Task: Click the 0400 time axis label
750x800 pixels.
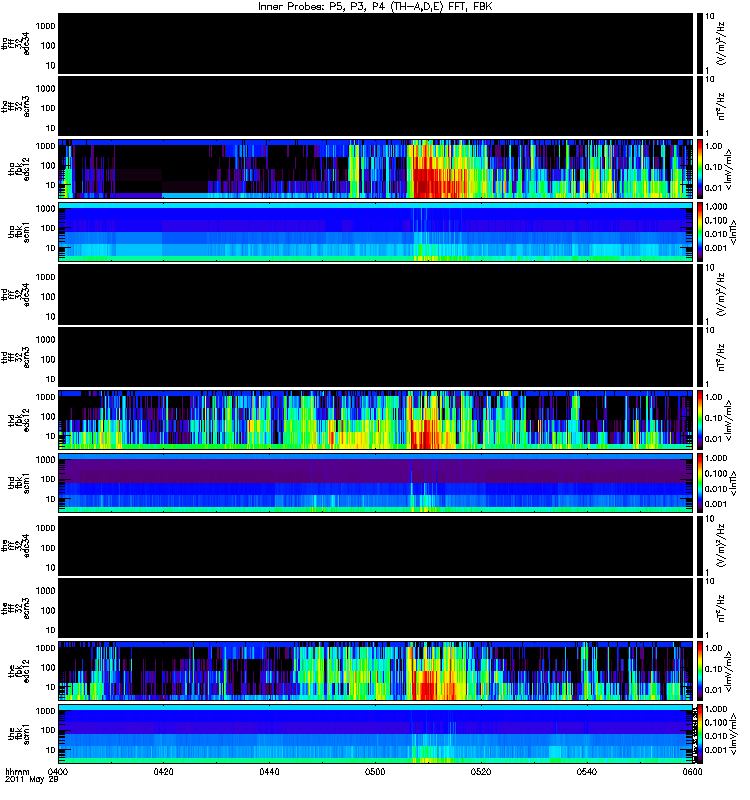Action: click(x=58, y=771)
